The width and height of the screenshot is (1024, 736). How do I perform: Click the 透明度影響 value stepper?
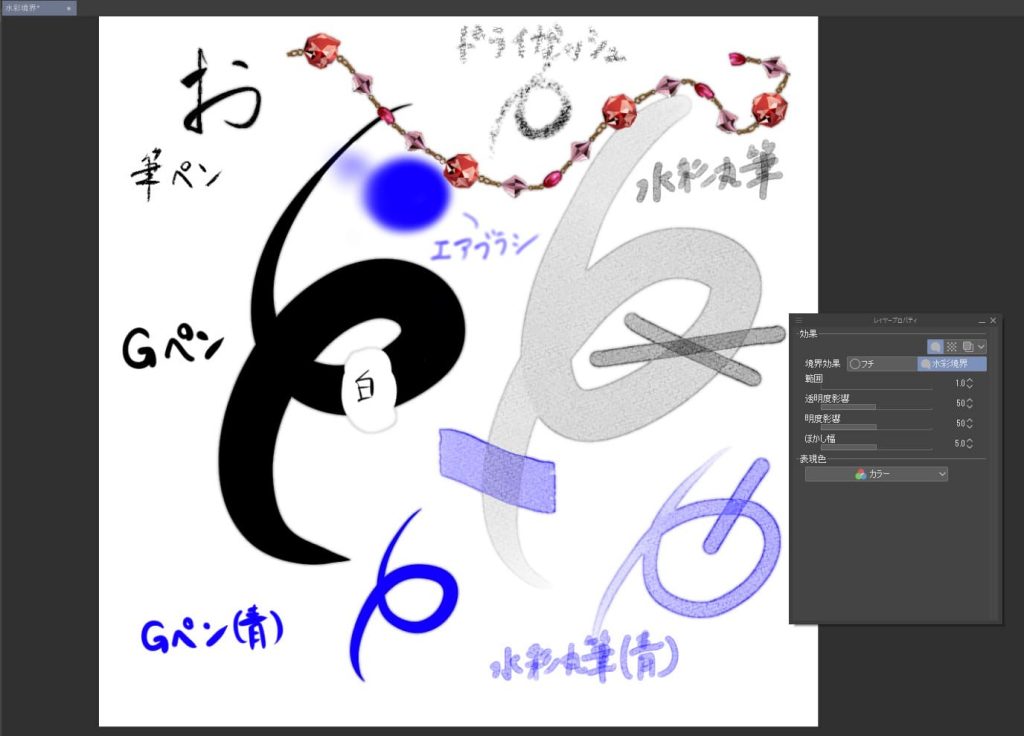(x=970, y=403)
